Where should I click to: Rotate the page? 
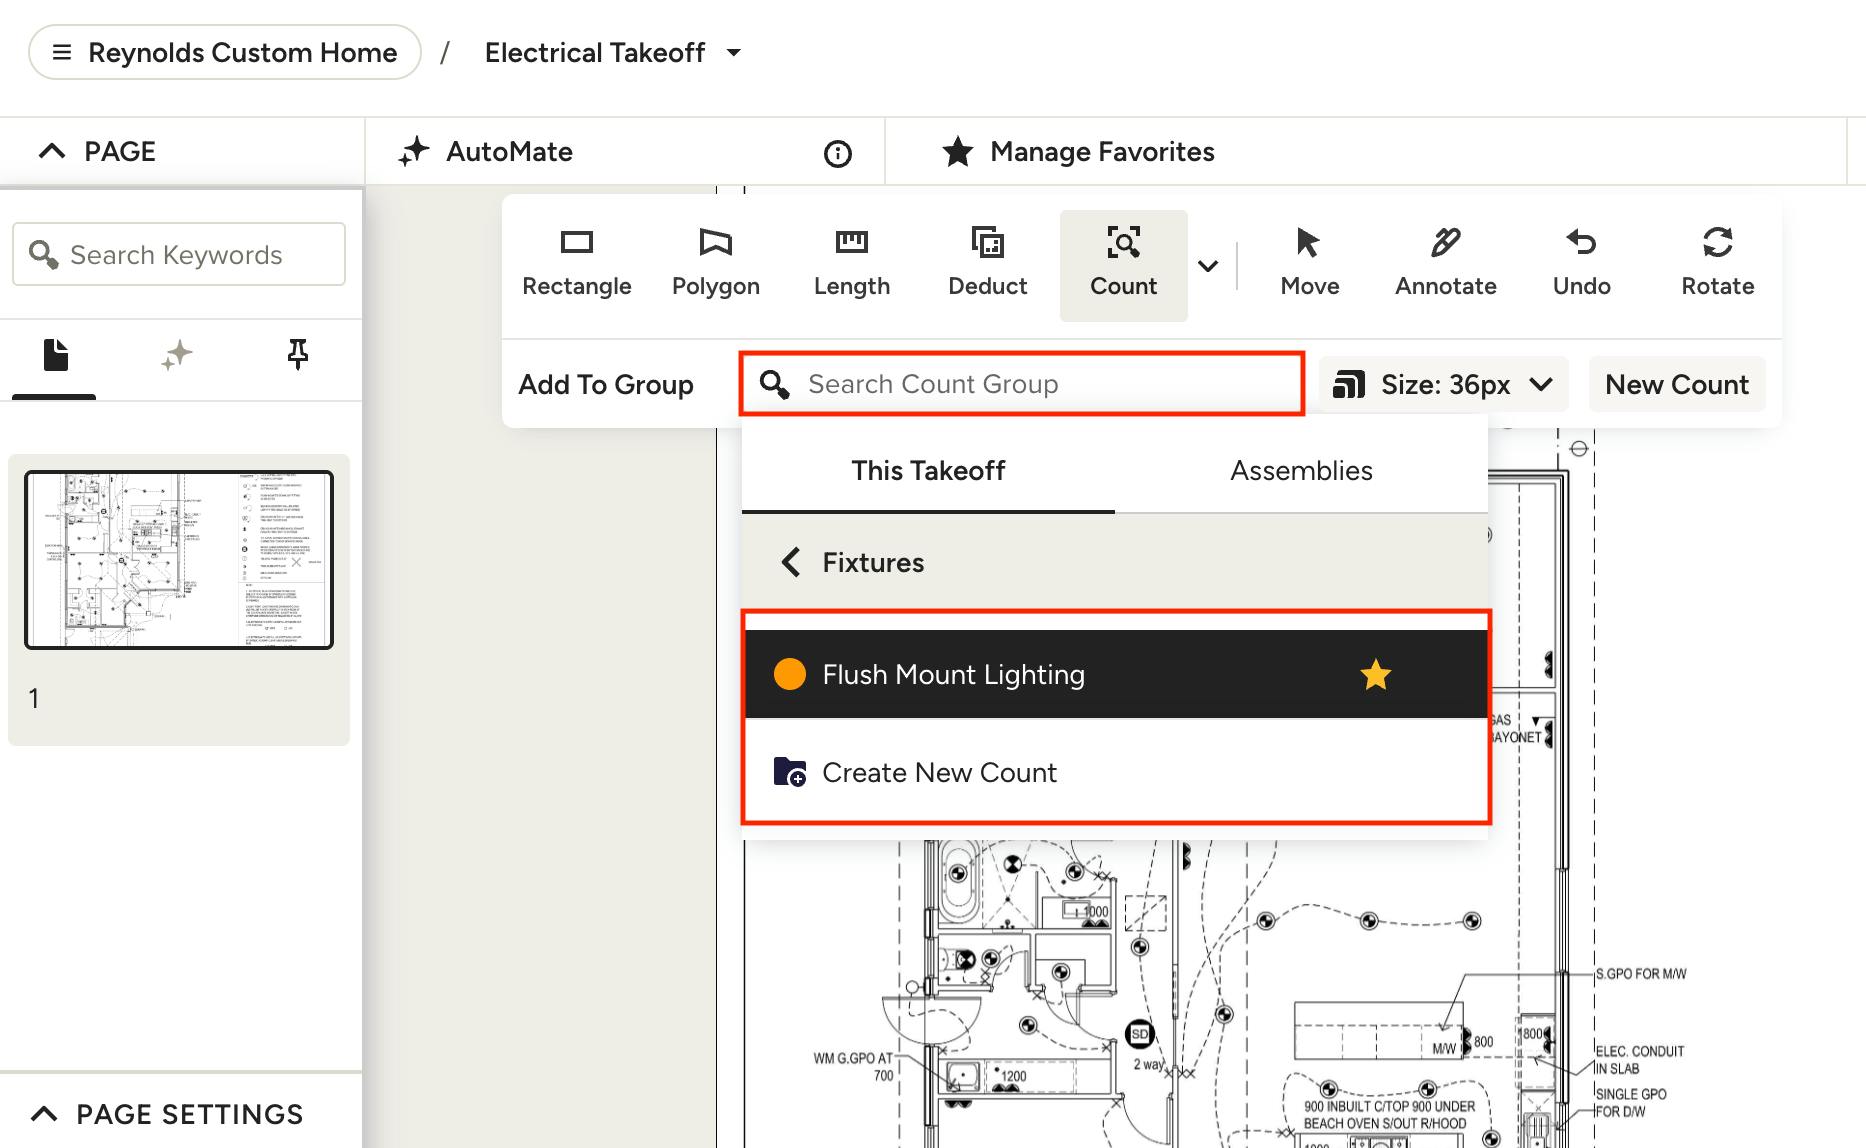1717,263
